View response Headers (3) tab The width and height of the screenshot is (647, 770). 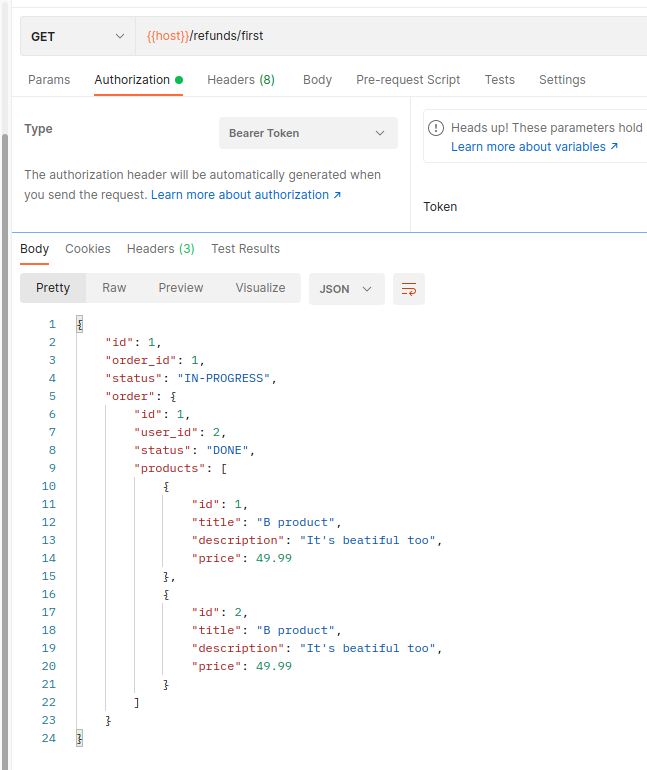pos(161,249)
